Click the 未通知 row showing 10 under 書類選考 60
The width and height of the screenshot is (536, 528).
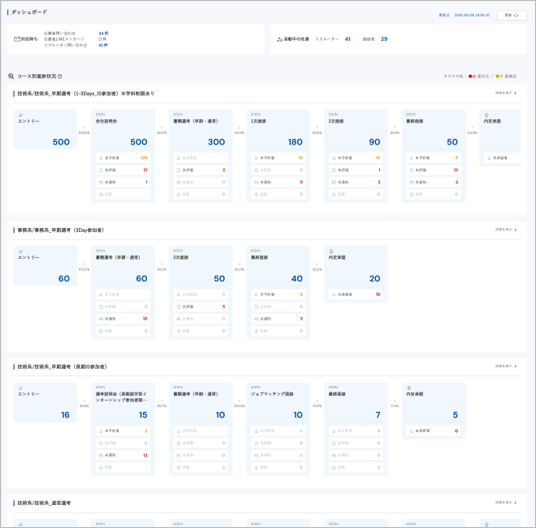tap(123, 319)
